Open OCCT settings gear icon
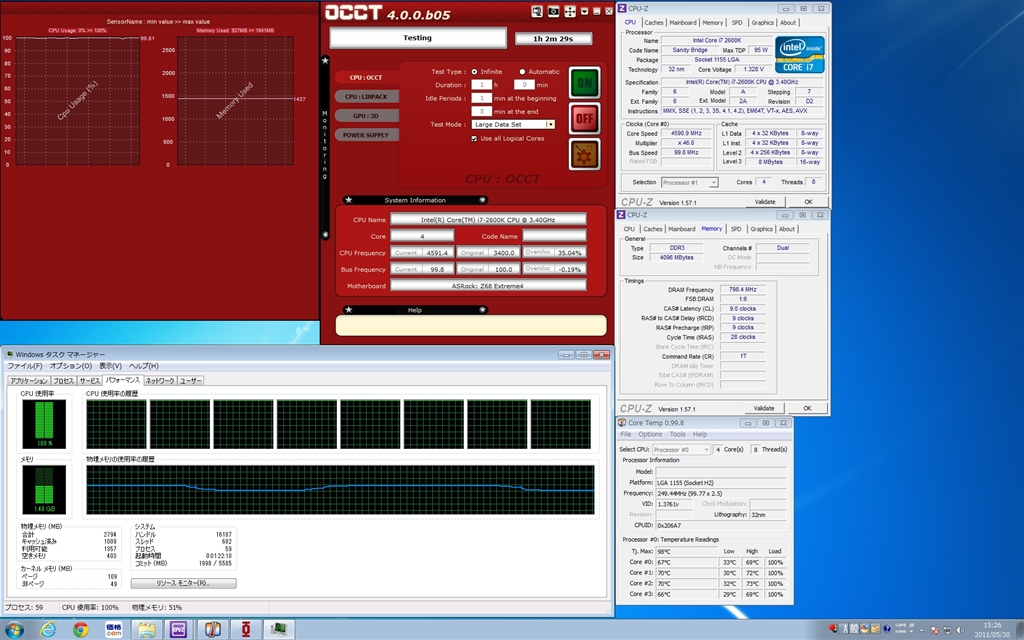The width and height of the screenshot is (1024, 640). [x=584, y=155]
